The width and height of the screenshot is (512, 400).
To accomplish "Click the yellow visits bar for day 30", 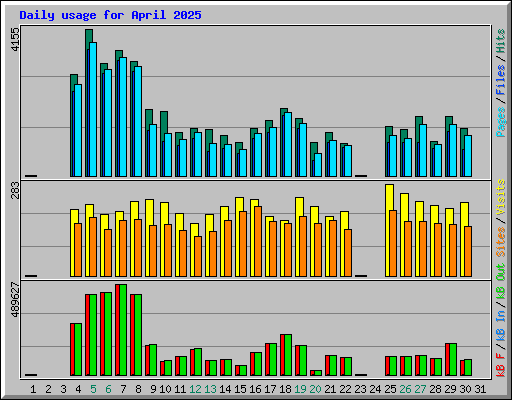I will pos(464,214).
